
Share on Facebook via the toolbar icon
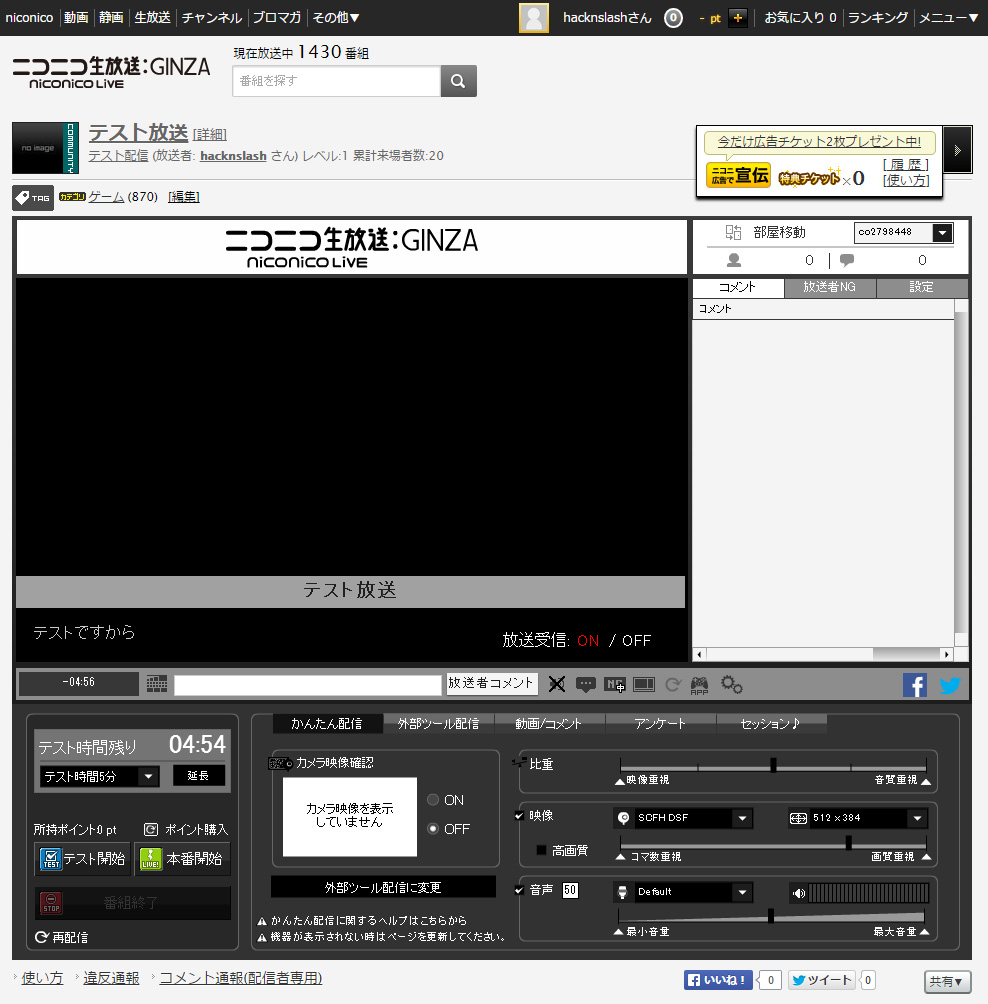point(914,685)
